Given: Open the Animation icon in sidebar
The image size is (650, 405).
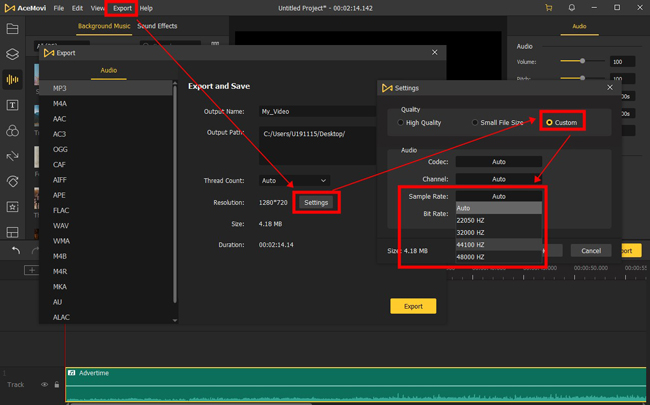Looking at the screenshot, I should click(12, 181).
